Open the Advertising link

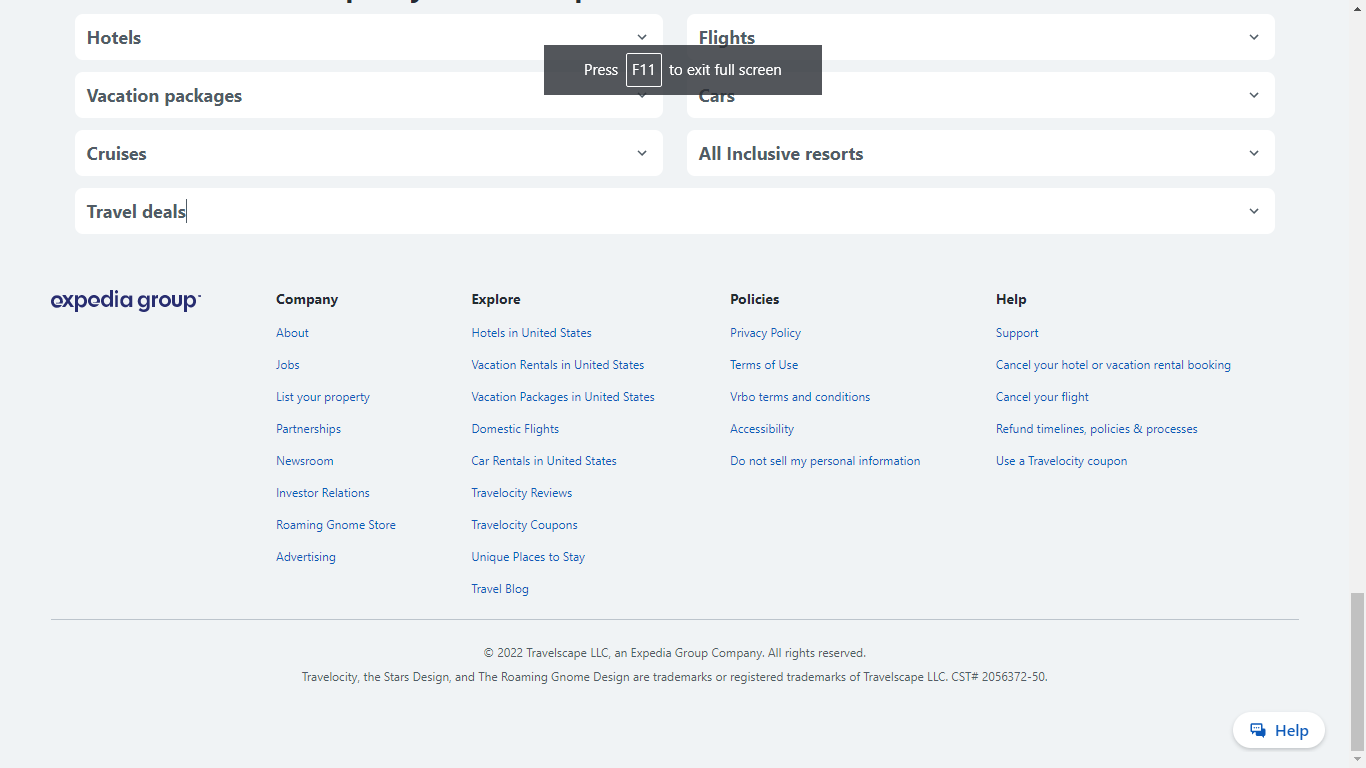pyautogui.click(x=306, y=557)
